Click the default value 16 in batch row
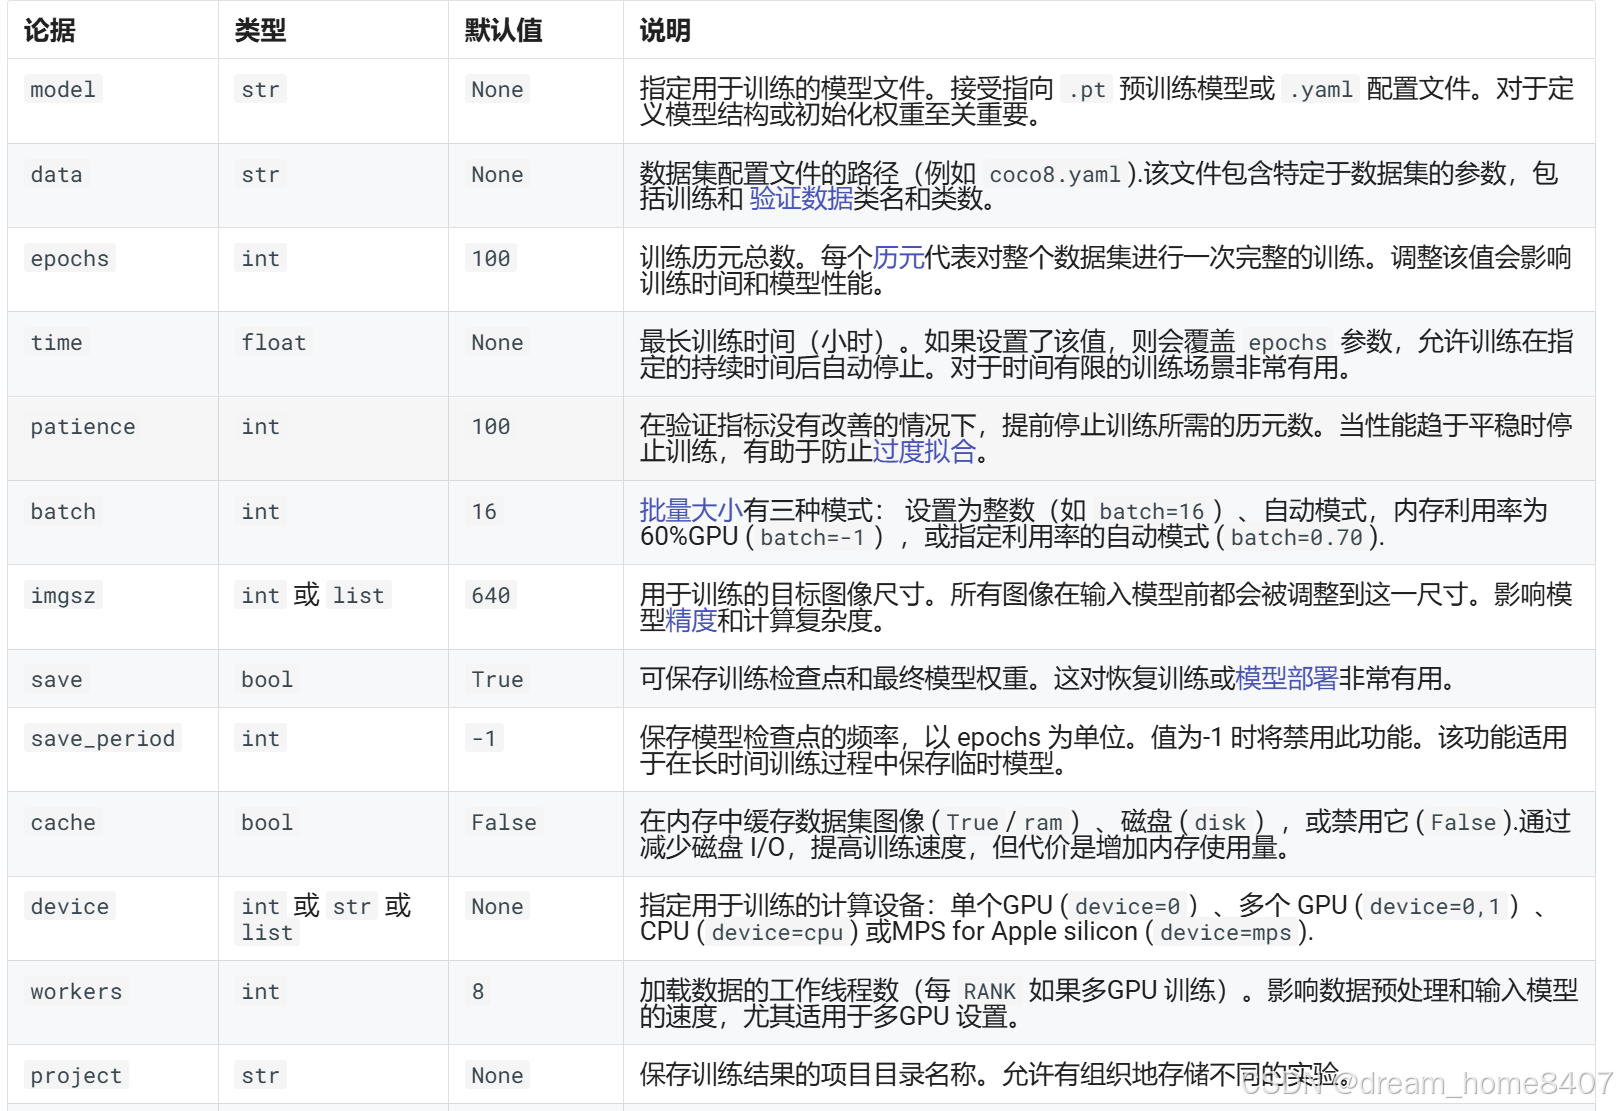The image size is (1618, 1111). pyautogui.click(x=485, y=512)
